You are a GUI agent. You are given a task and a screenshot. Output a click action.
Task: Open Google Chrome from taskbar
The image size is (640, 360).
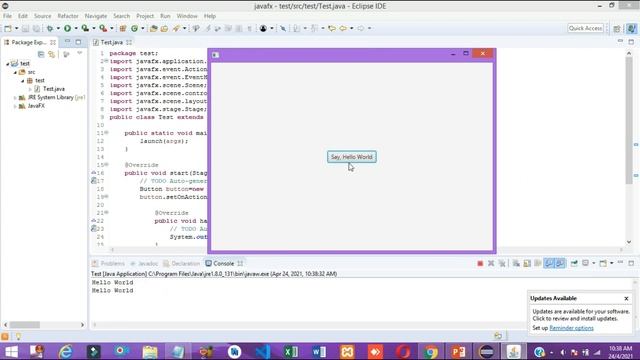[x=431, y=351]
